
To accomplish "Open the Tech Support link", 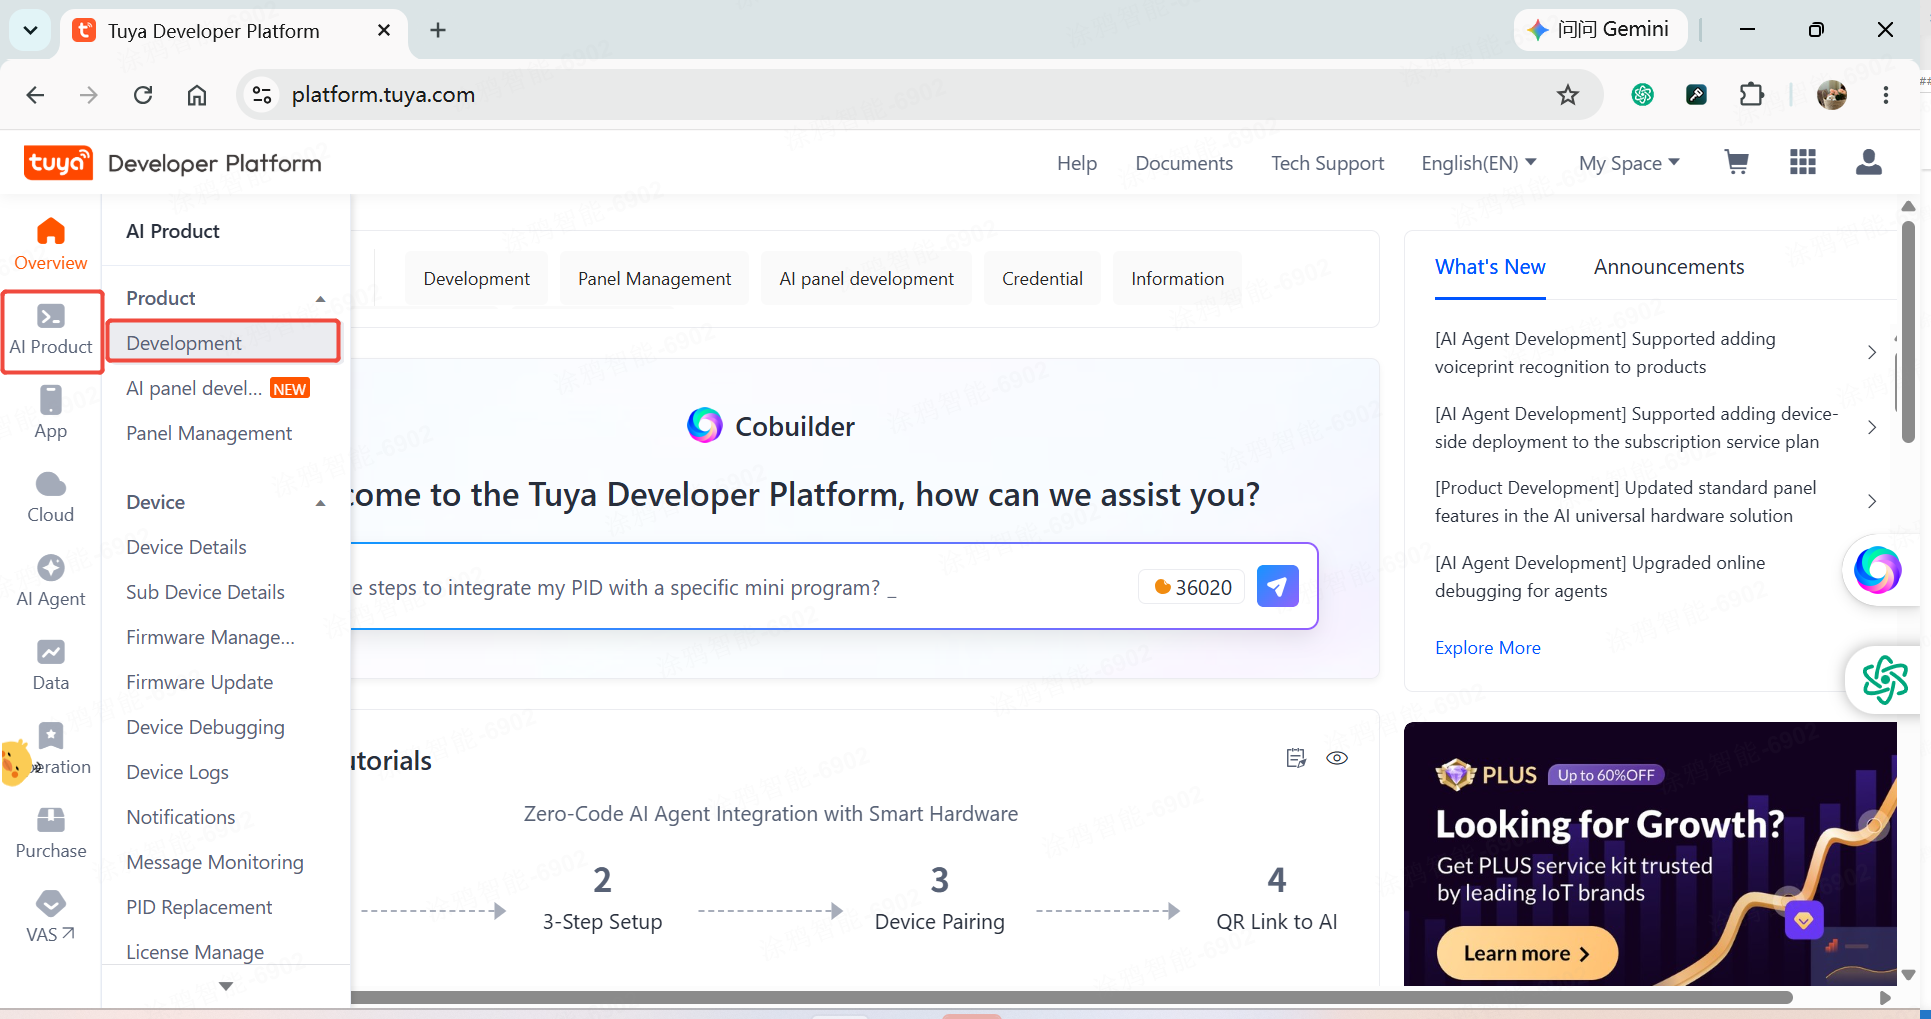I will [1327, 163].
